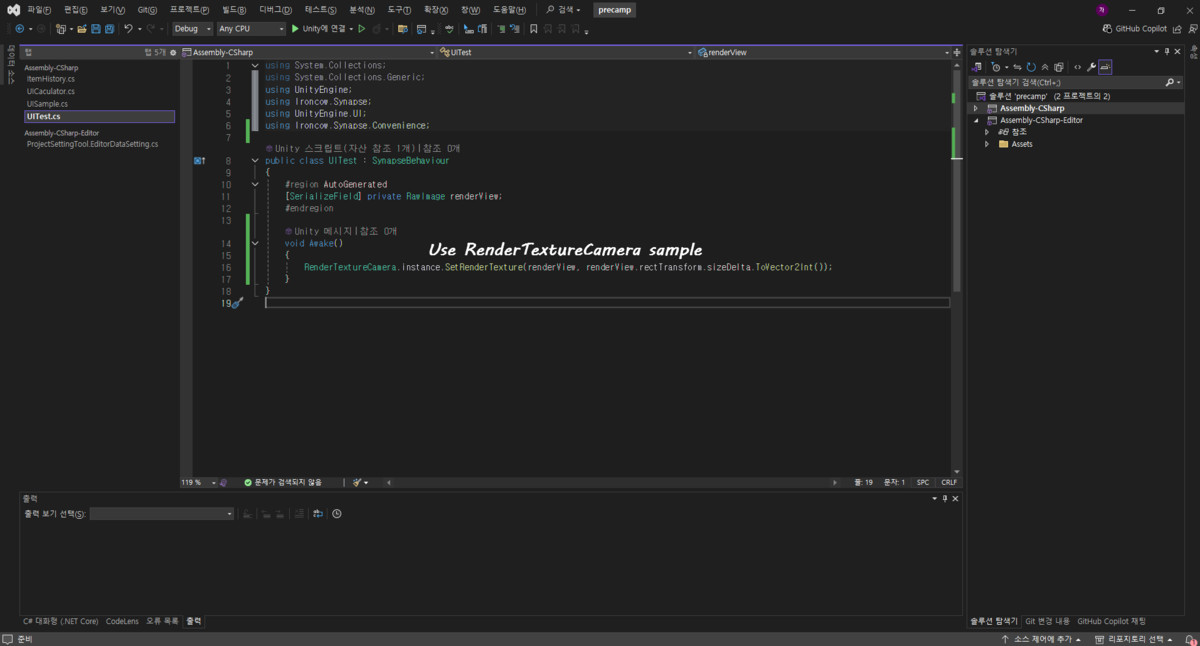The width and height of the screenshot is (1200, 646).
Task: Open the 디버그(D) menu
Action: 275,10
